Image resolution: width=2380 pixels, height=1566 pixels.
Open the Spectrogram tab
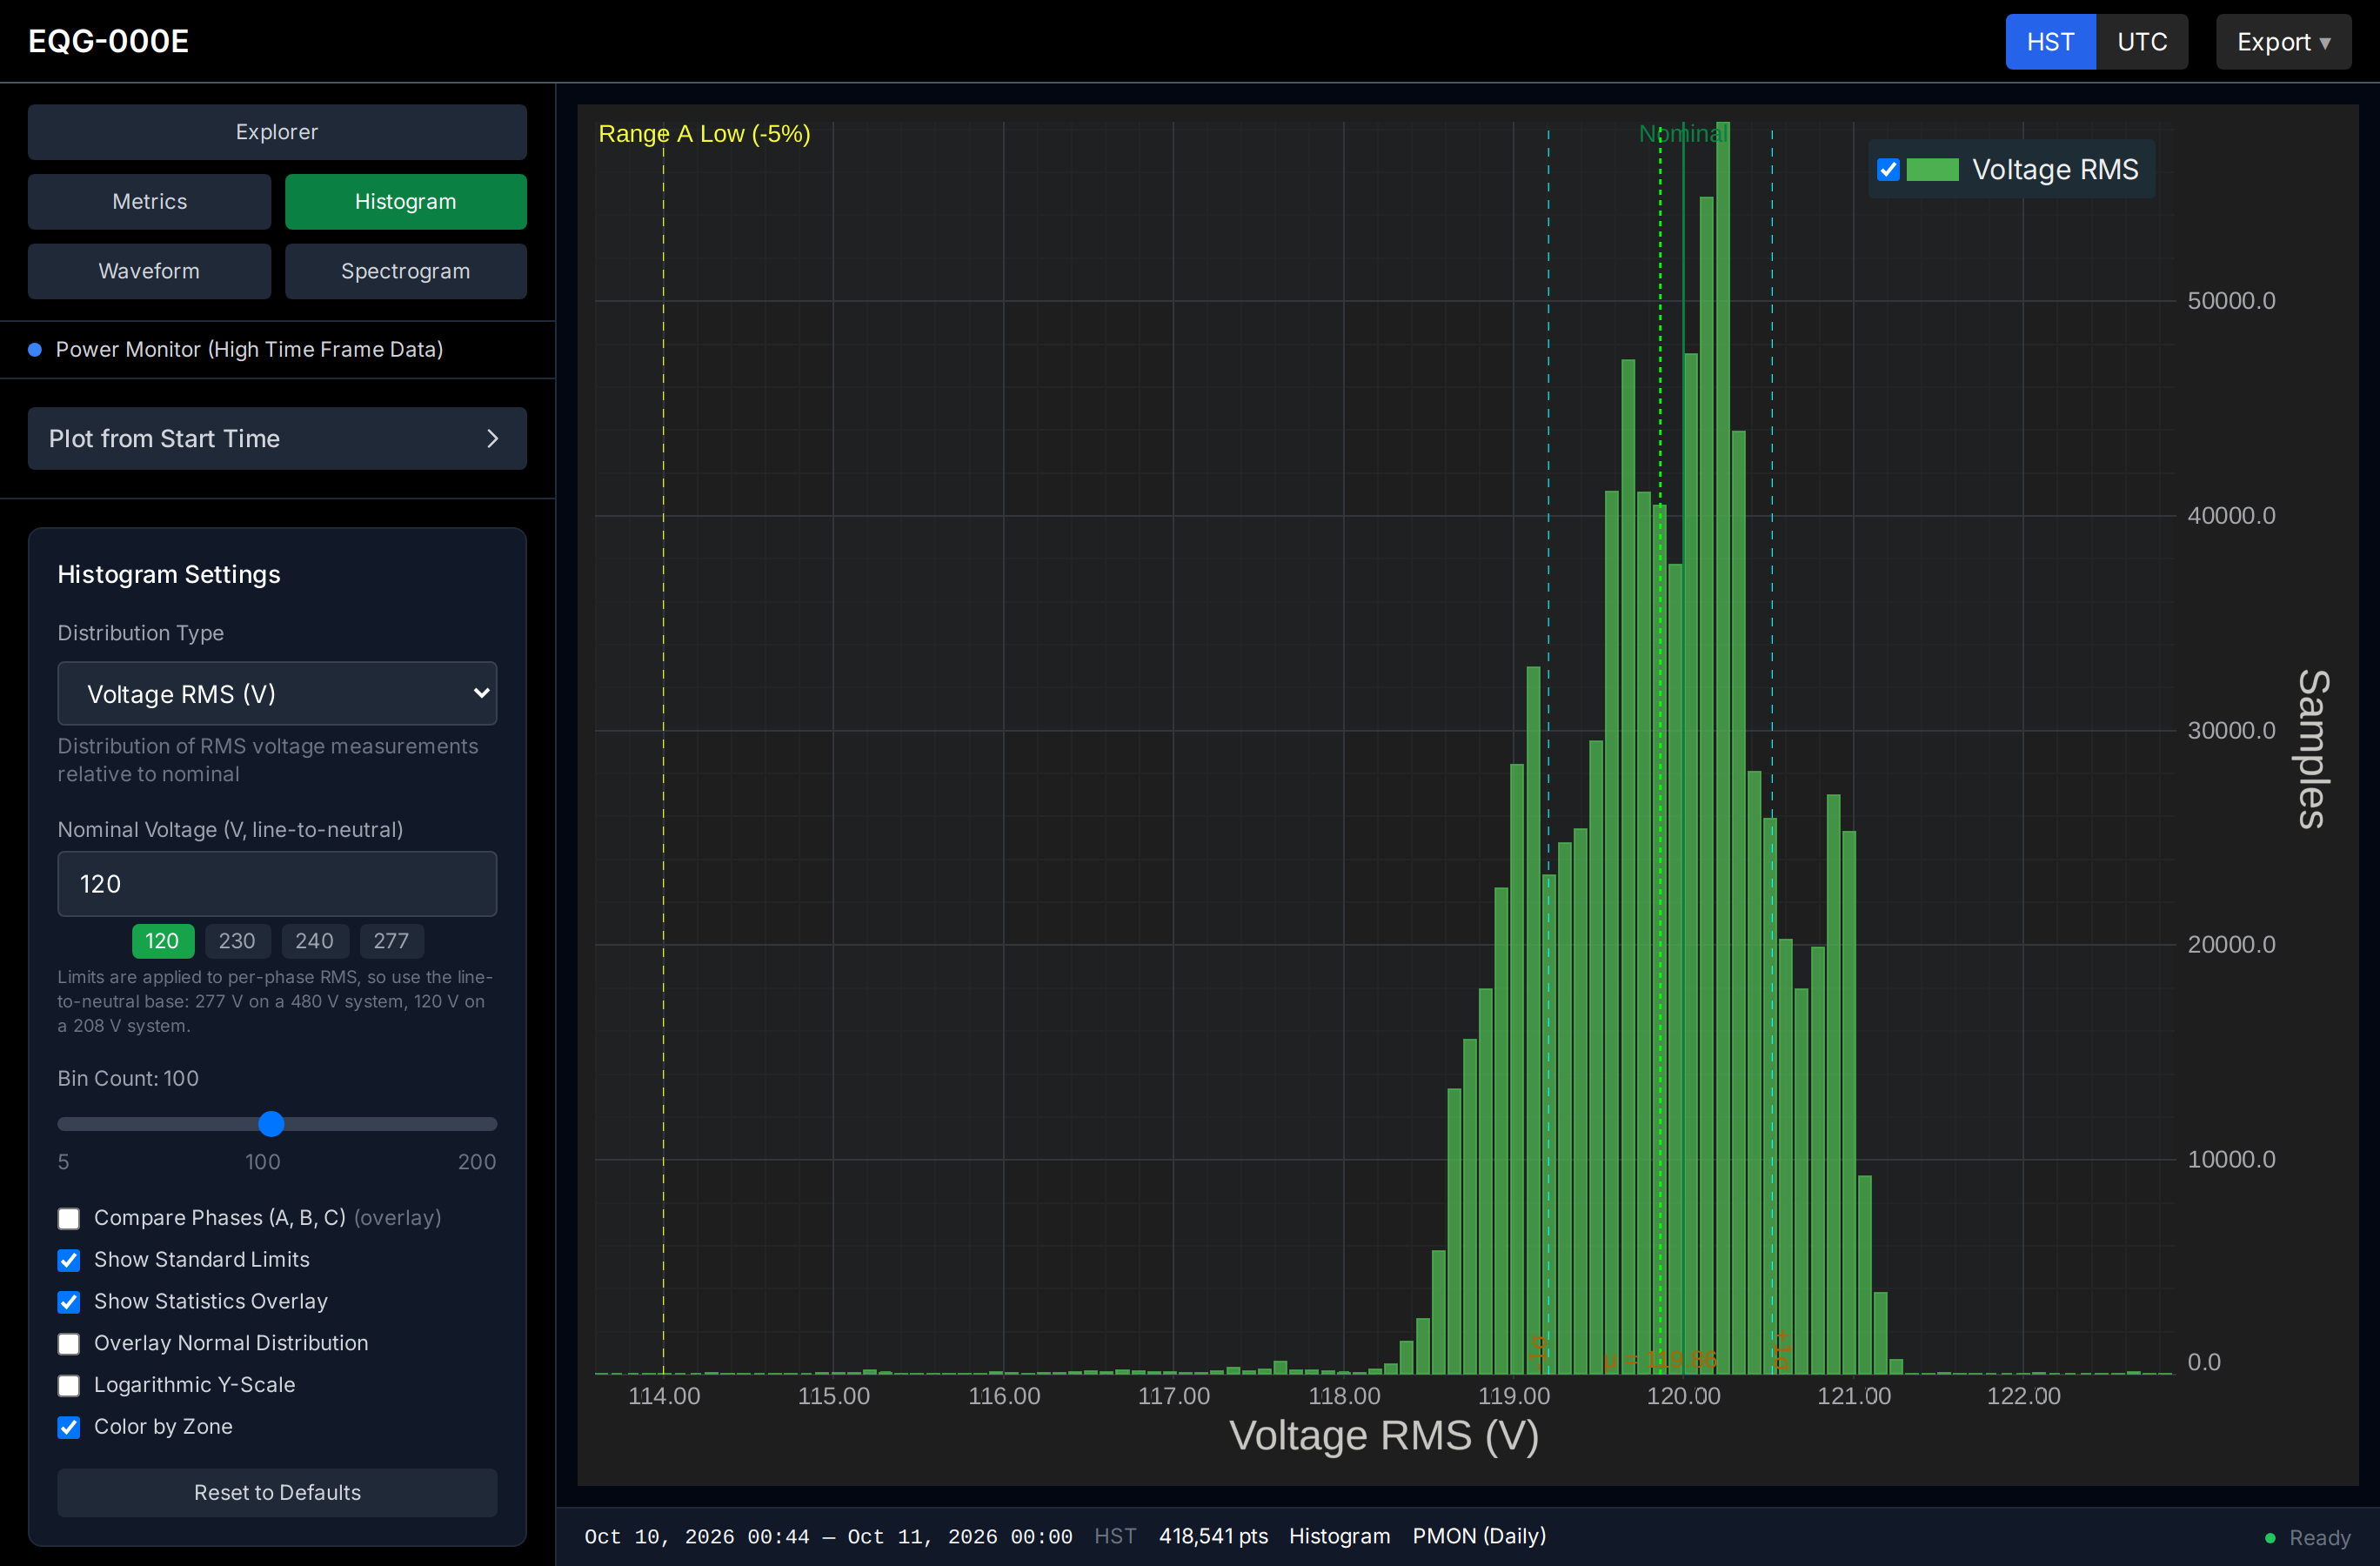406,272
